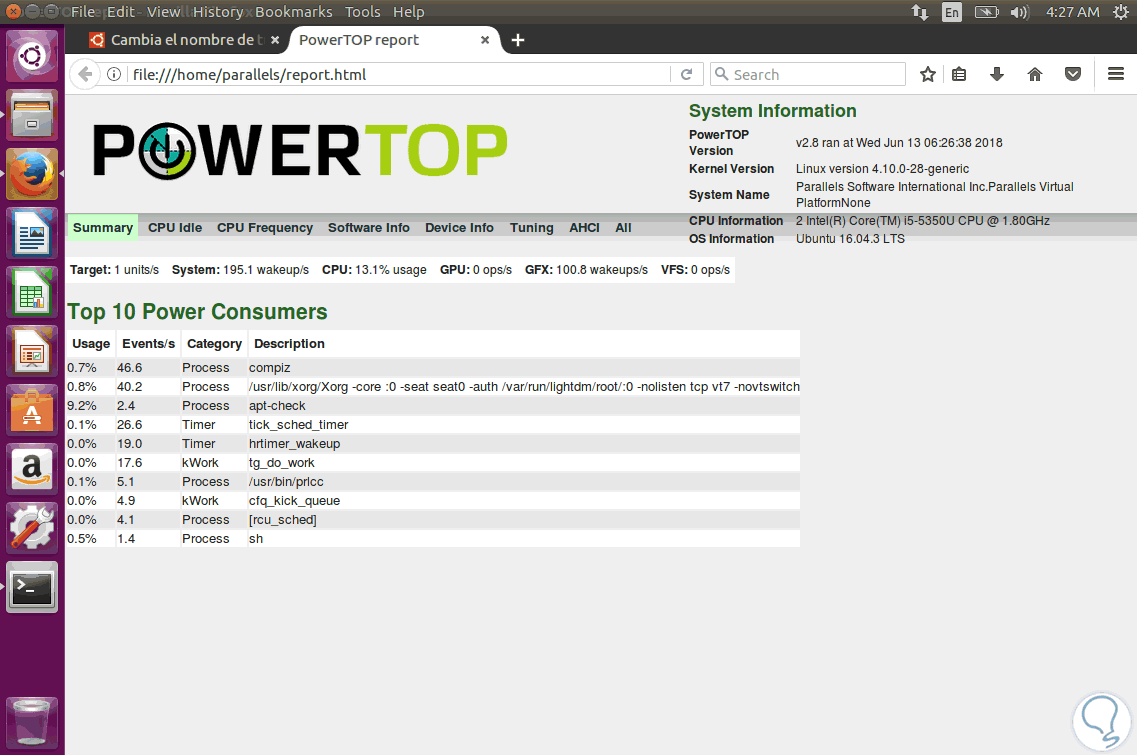1137x755 pixels.
Task: Open the En keyboard layout indicator
Action: point(951,12)
